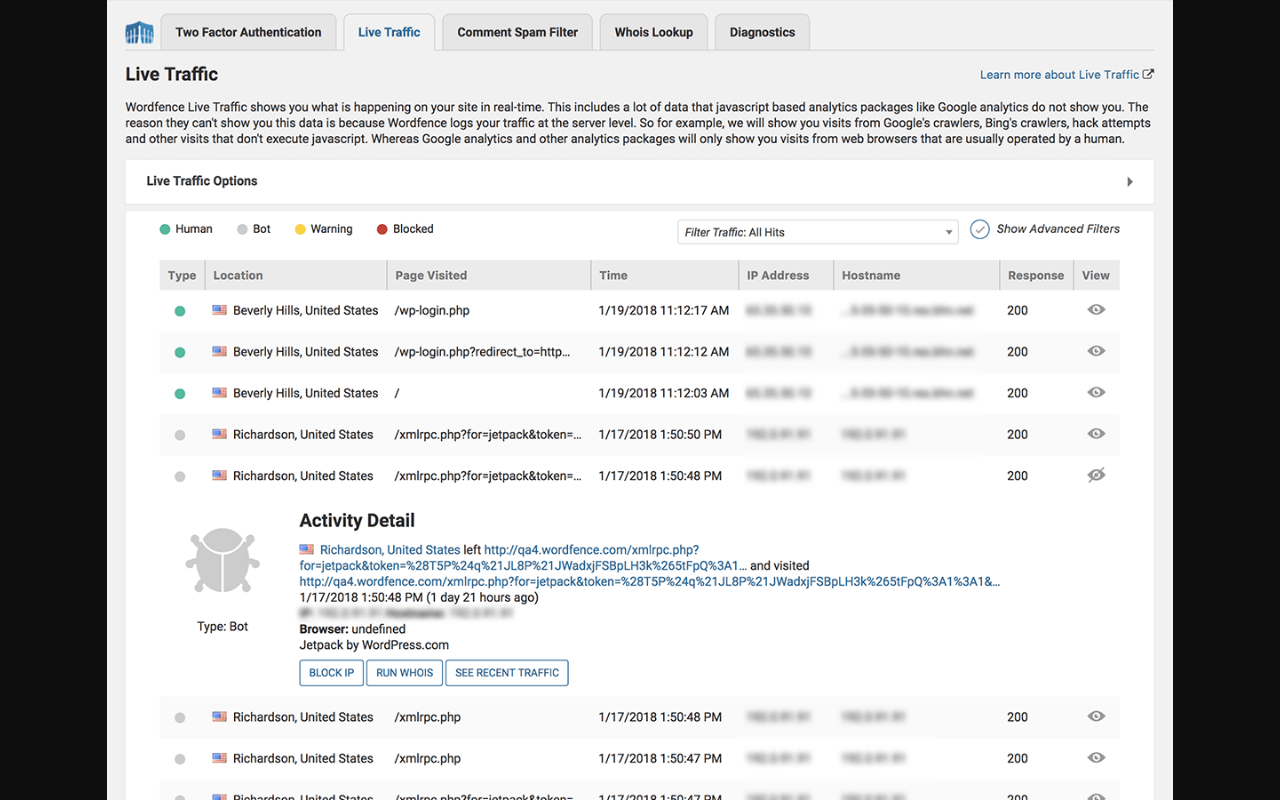1280x800 pixels.
Task: Click the bug icon in Activity Detail
Action: tap(223, 562)
